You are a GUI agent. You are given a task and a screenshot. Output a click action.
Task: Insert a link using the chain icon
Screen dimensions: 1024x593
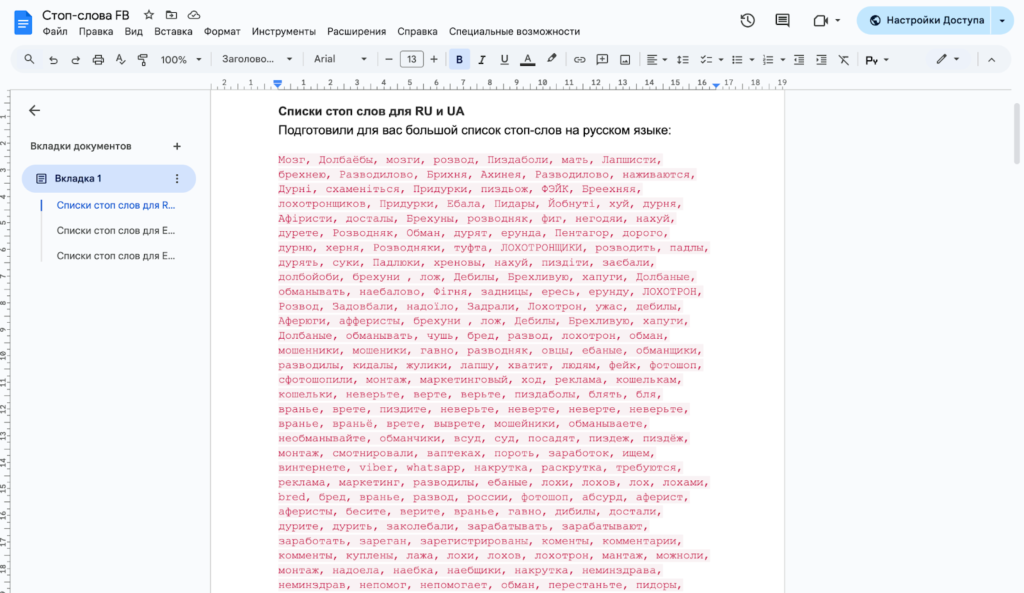(x=579, y=60)
